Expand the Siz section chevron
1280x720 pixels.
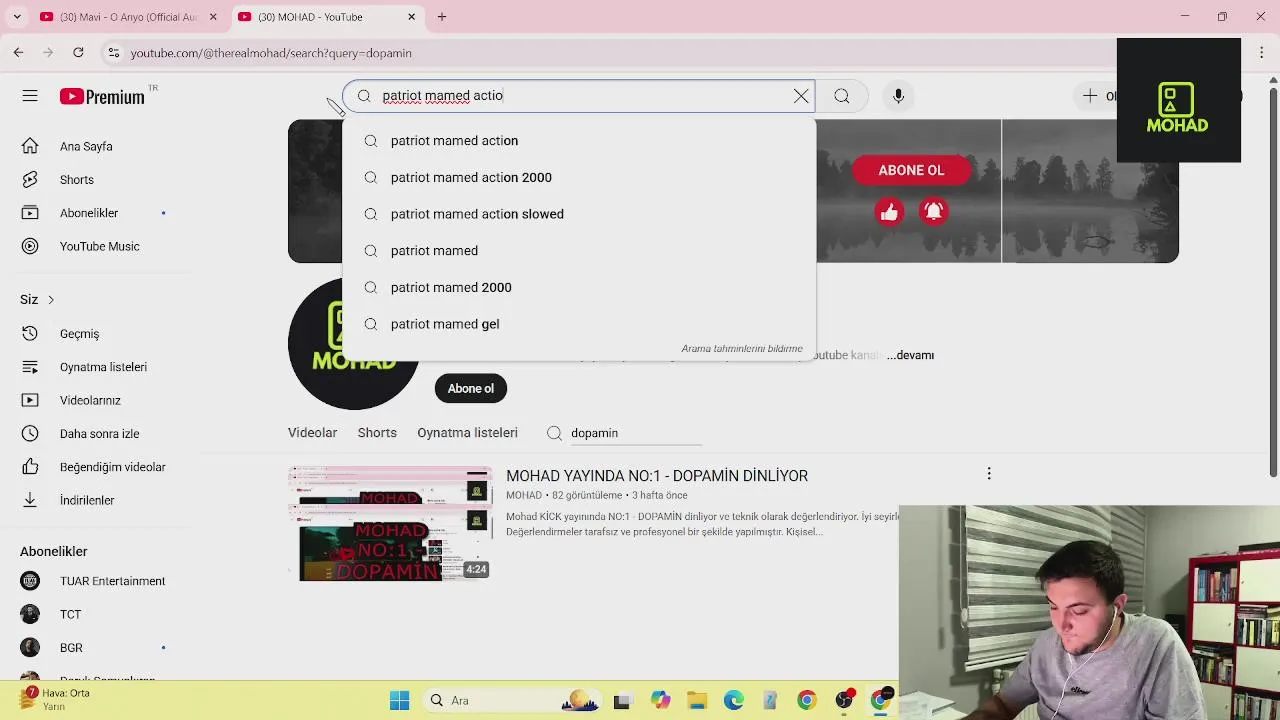(x=51, y=300)
